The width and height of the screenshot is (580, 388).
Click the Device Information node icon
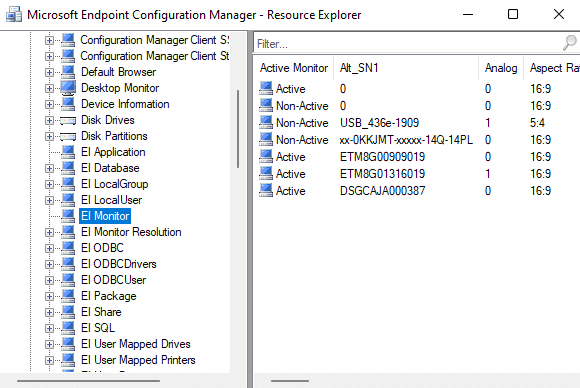click(68, 104)
